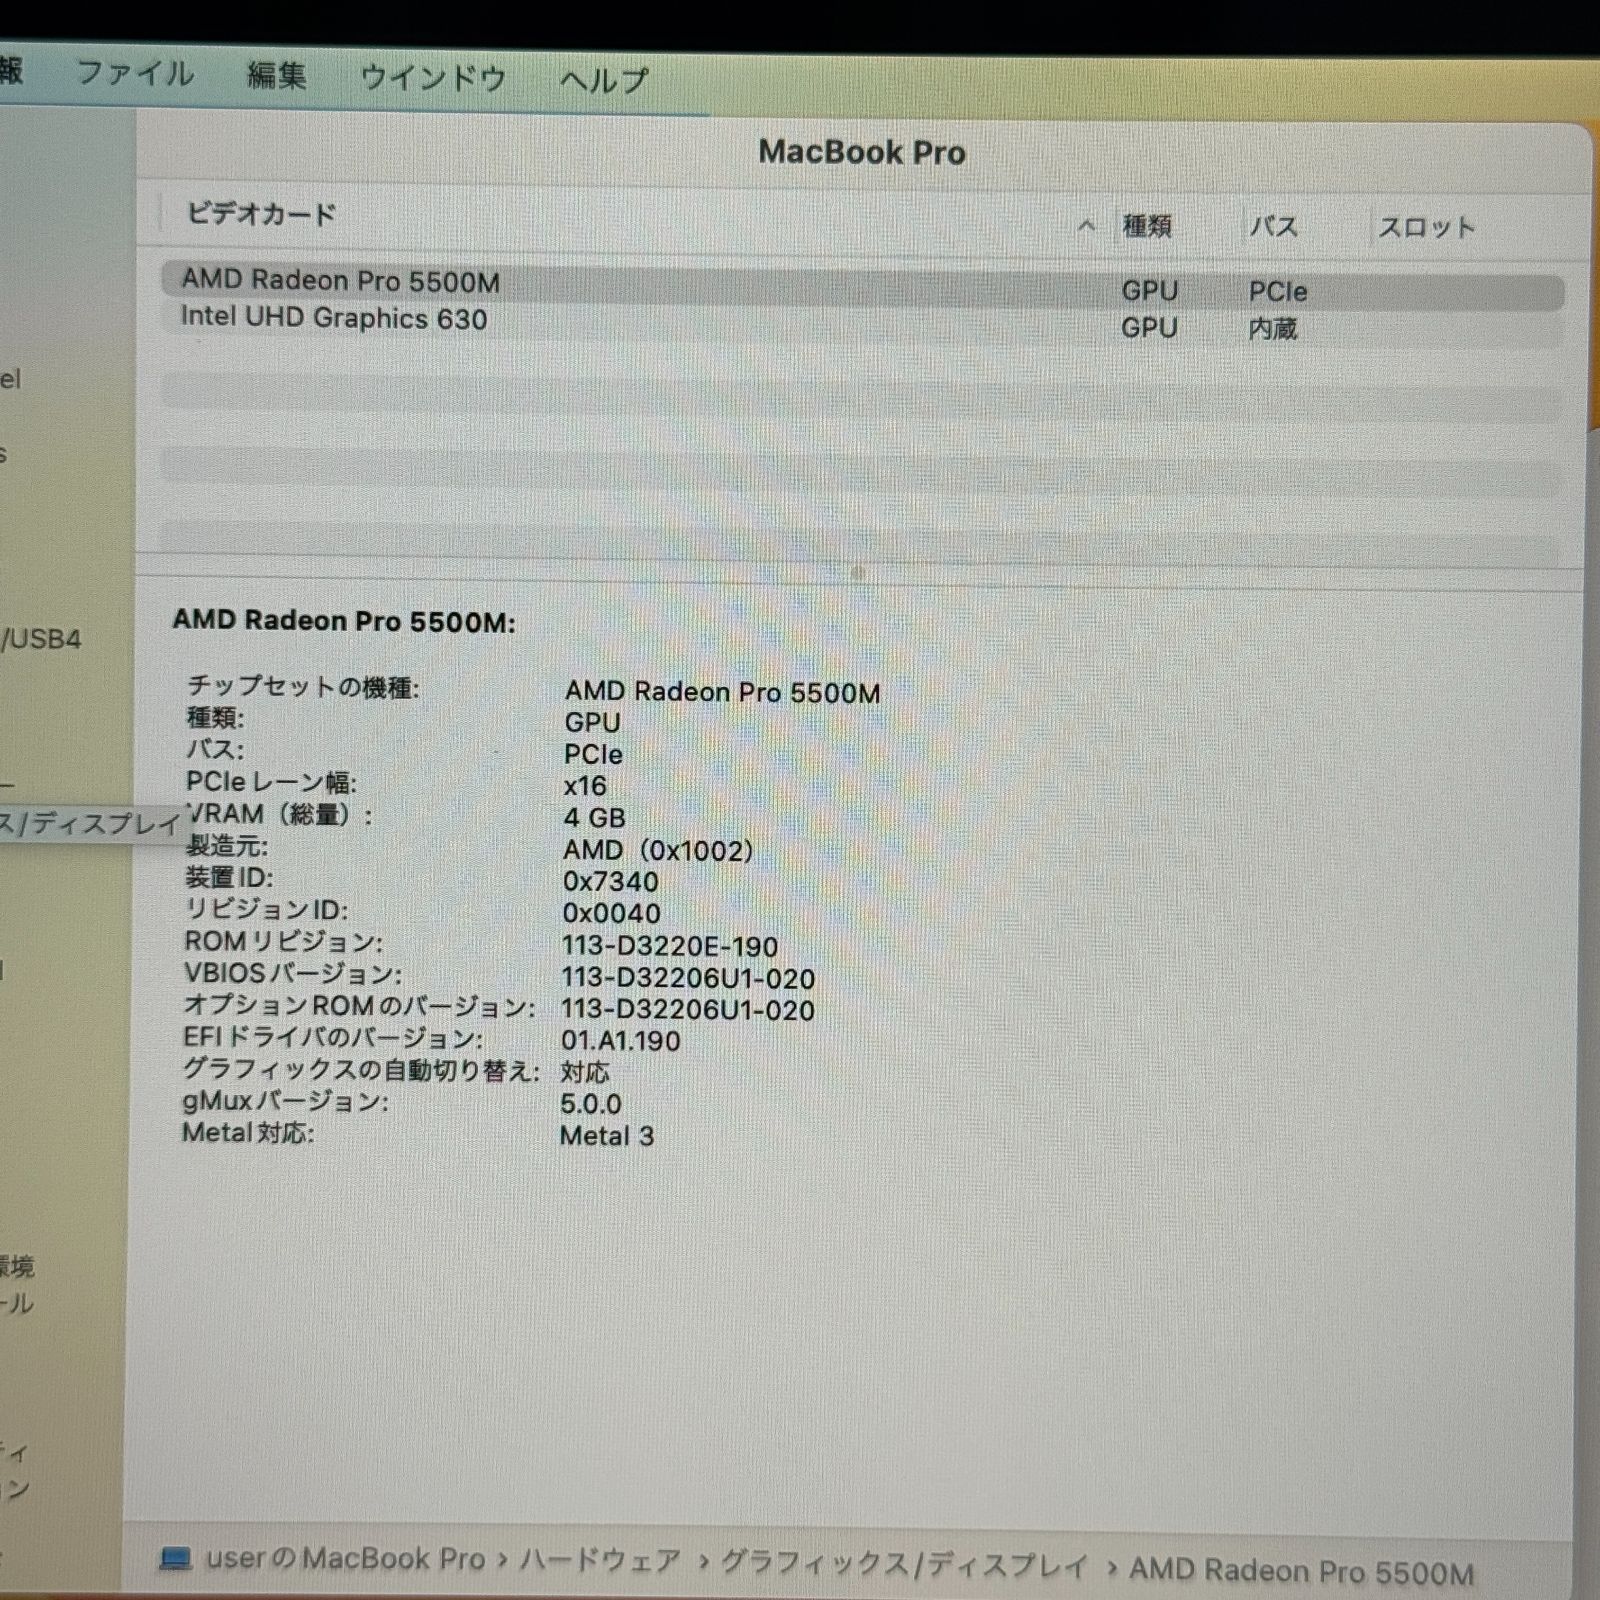The image size is (1600, 1600).
Task: Click AMD Radeon Pro 5500M in path bar
Action: point(1301,1572)
